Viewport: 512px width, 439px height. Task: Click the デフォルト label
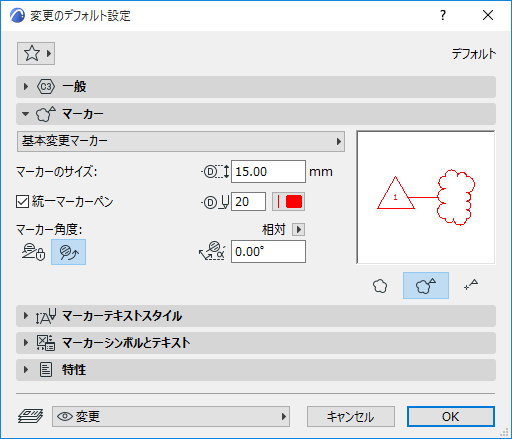[473, 54]
